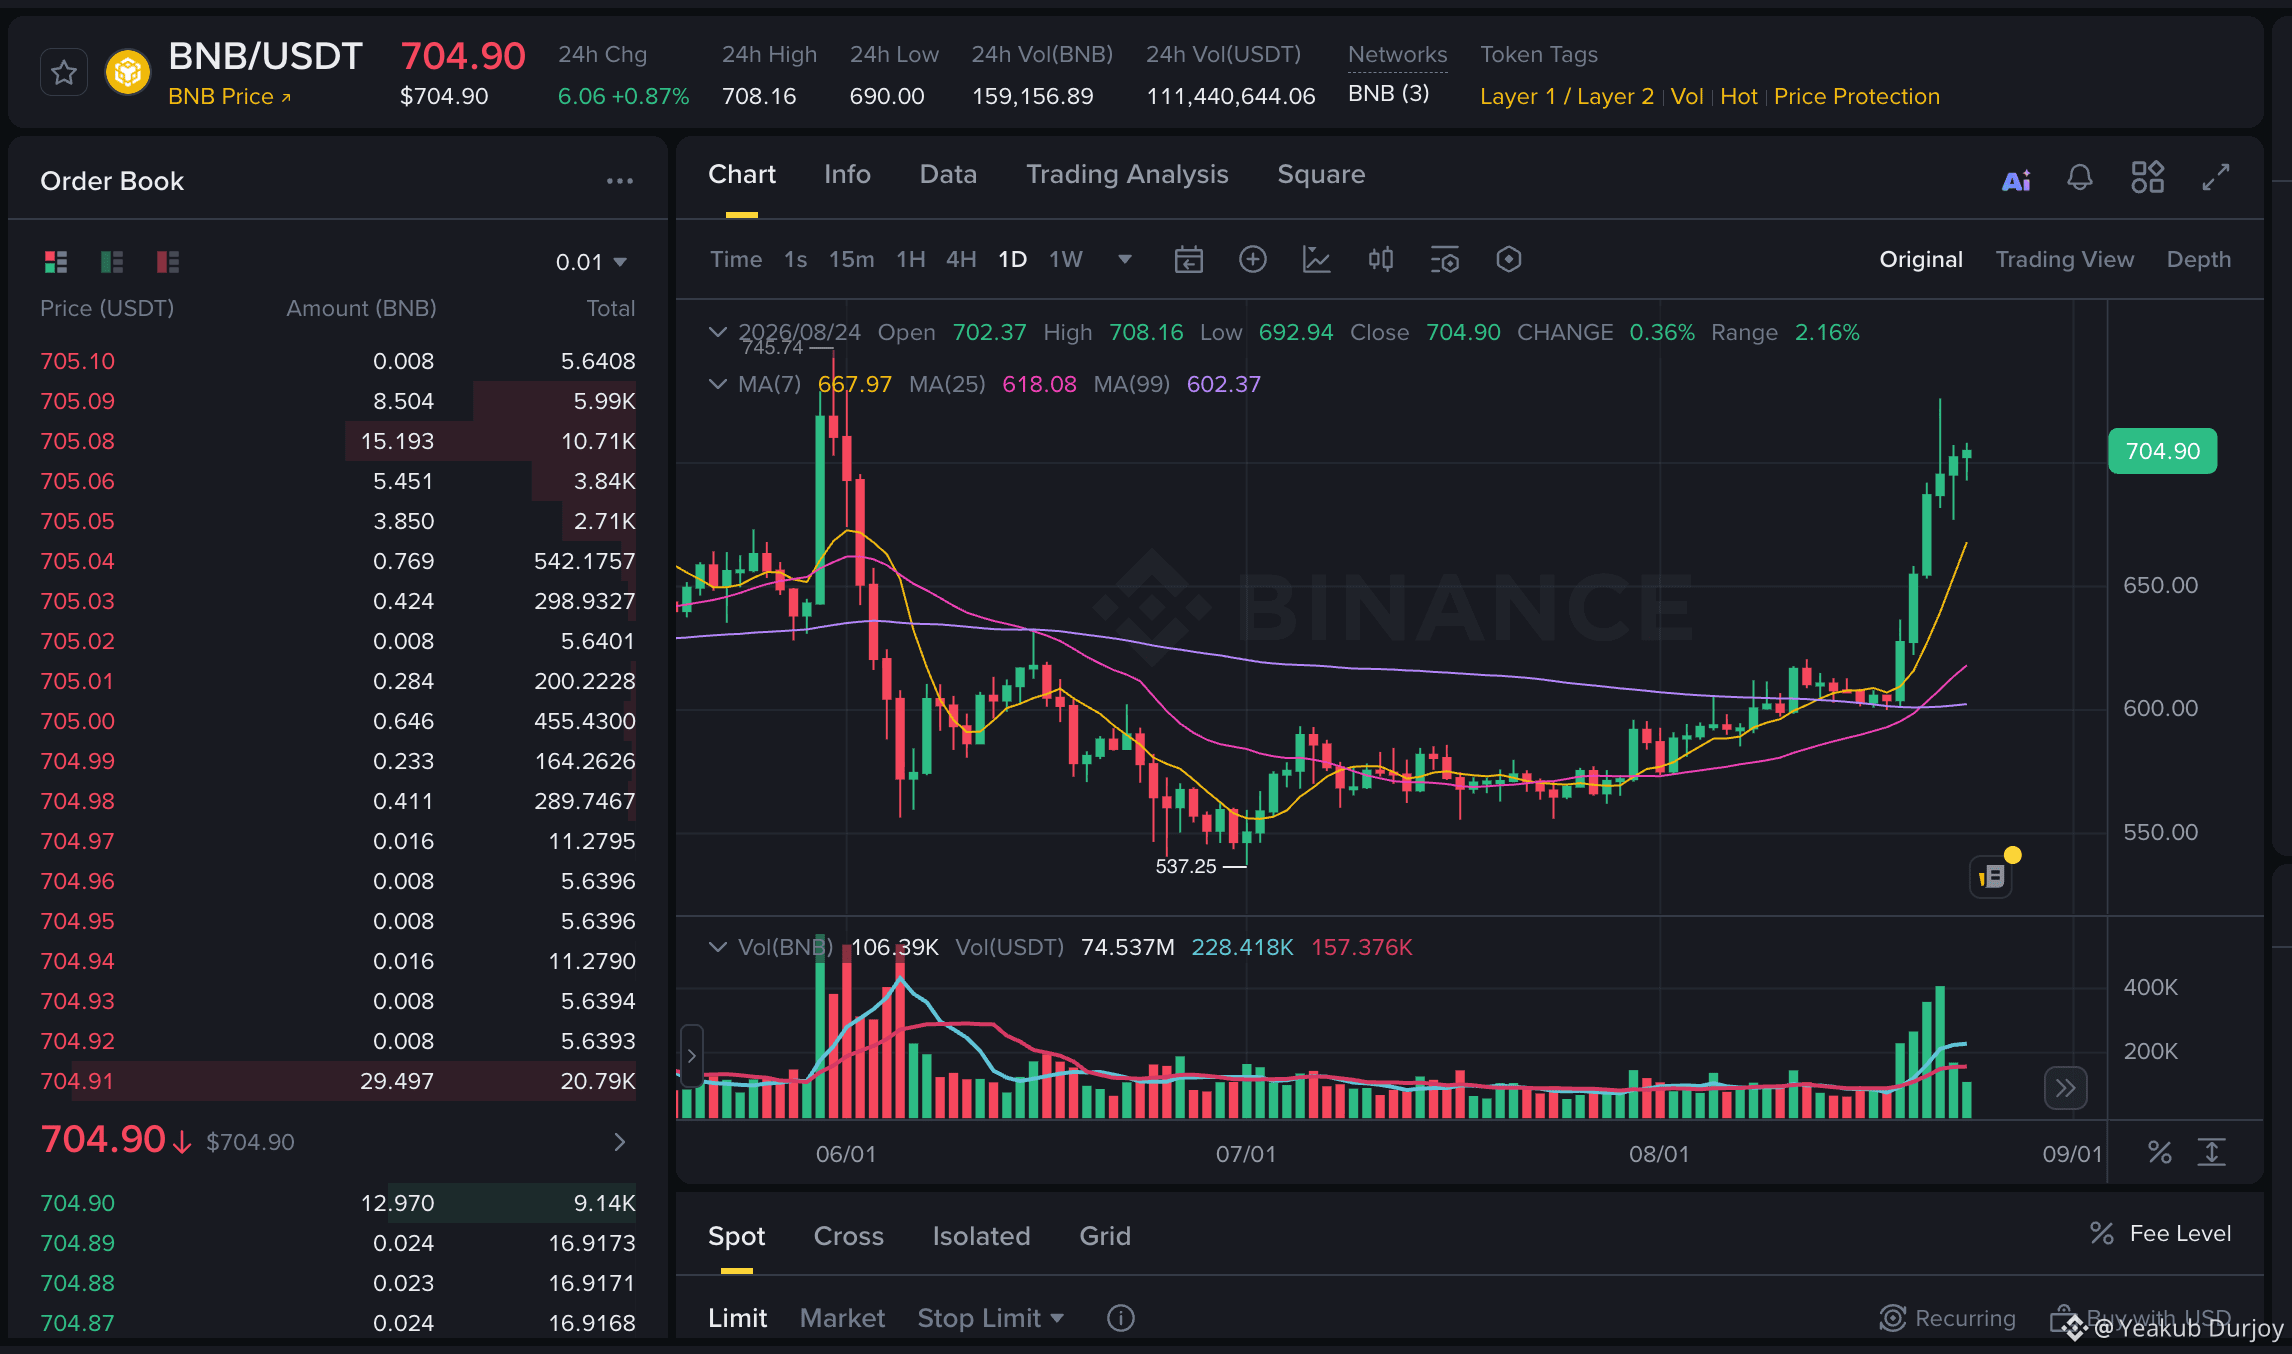Click the Hot token tag
This screenshot has width=2292, height=1354.
tap(1738, 97)
